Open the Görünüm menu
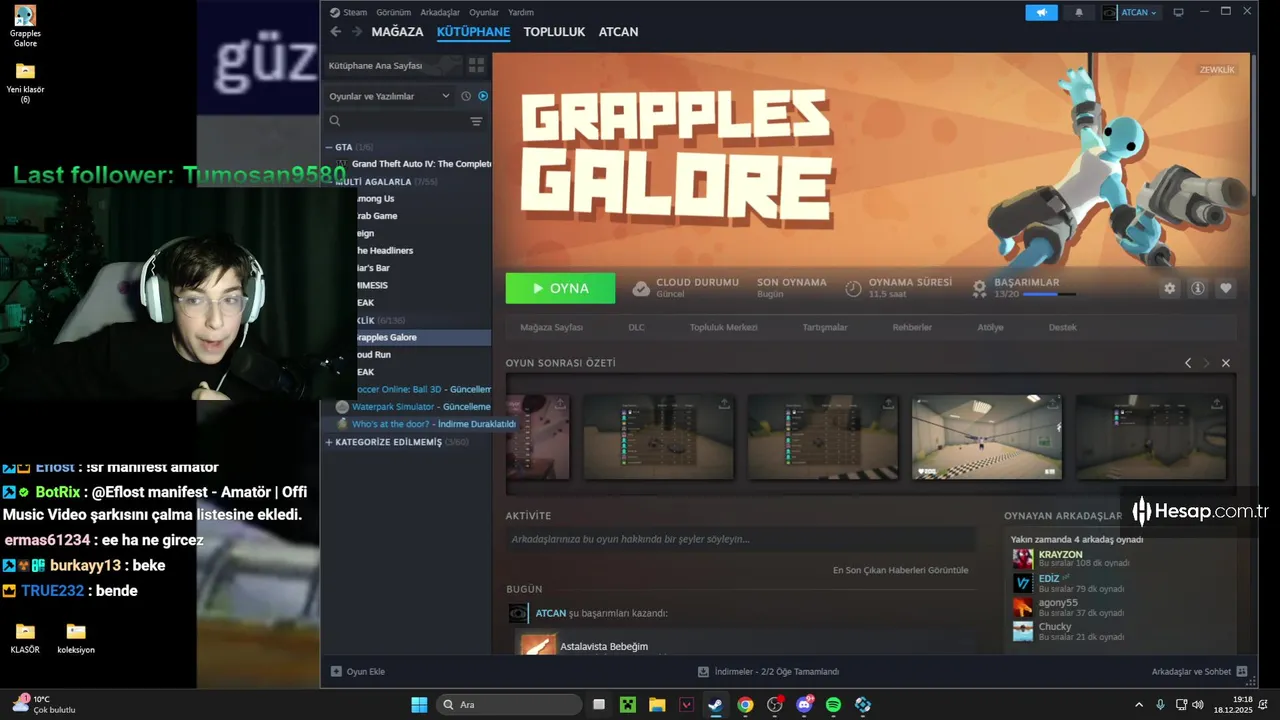Image resolution: width=1280 pixels, height=720 pixels. (x=394, y=12)
